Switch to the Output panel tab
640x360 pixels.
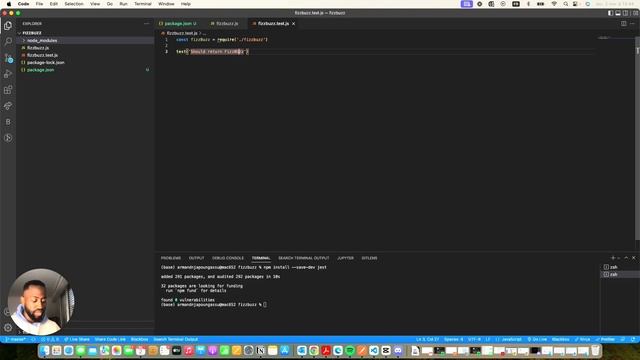coord(196,258)
